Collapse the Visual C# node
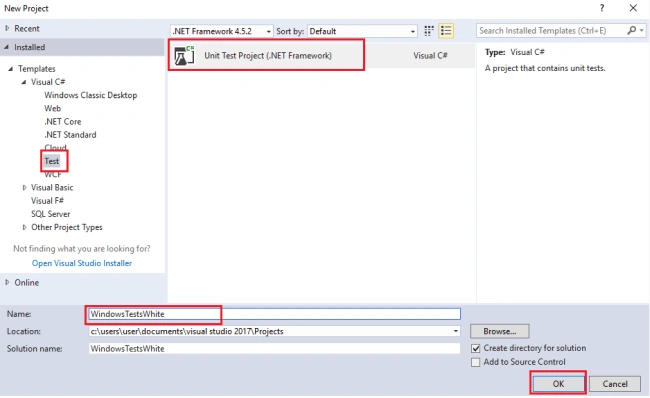Viewport: 650px width, 398px height. point(24,82)
